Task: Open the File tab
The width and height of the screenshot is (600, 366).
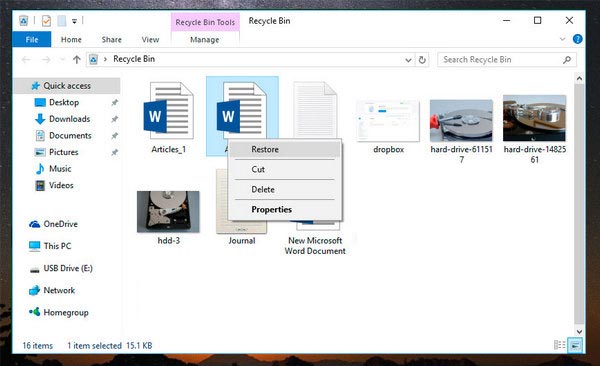Action: (x=32, y=39)
